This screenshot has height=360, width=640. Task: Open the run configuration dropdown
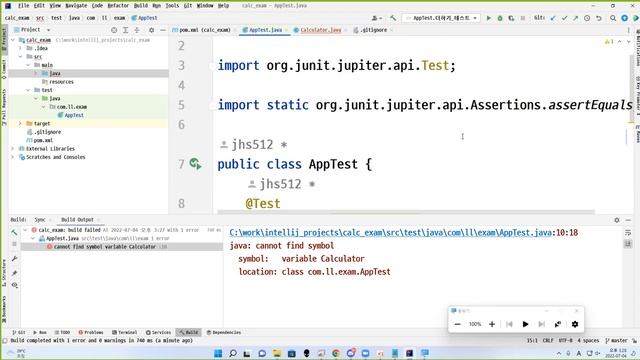(441, 18)
